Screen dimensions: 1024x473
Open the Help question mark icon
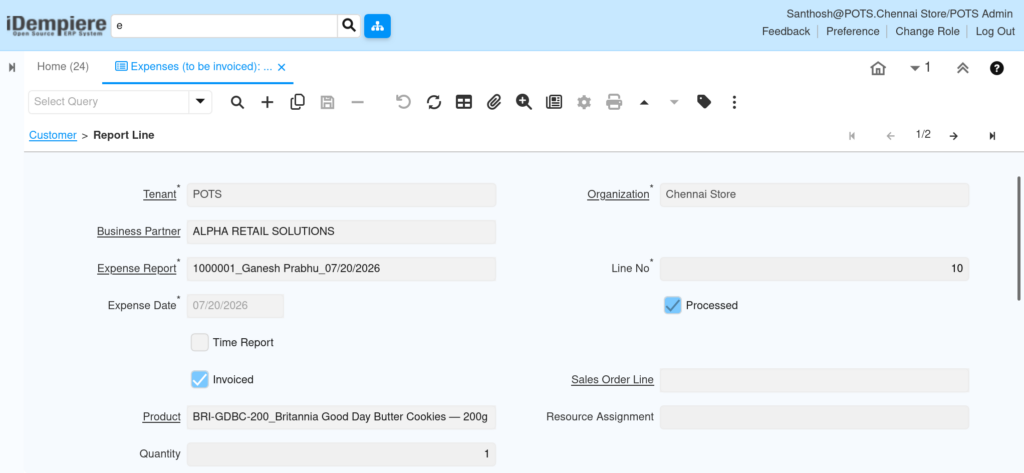997,68
